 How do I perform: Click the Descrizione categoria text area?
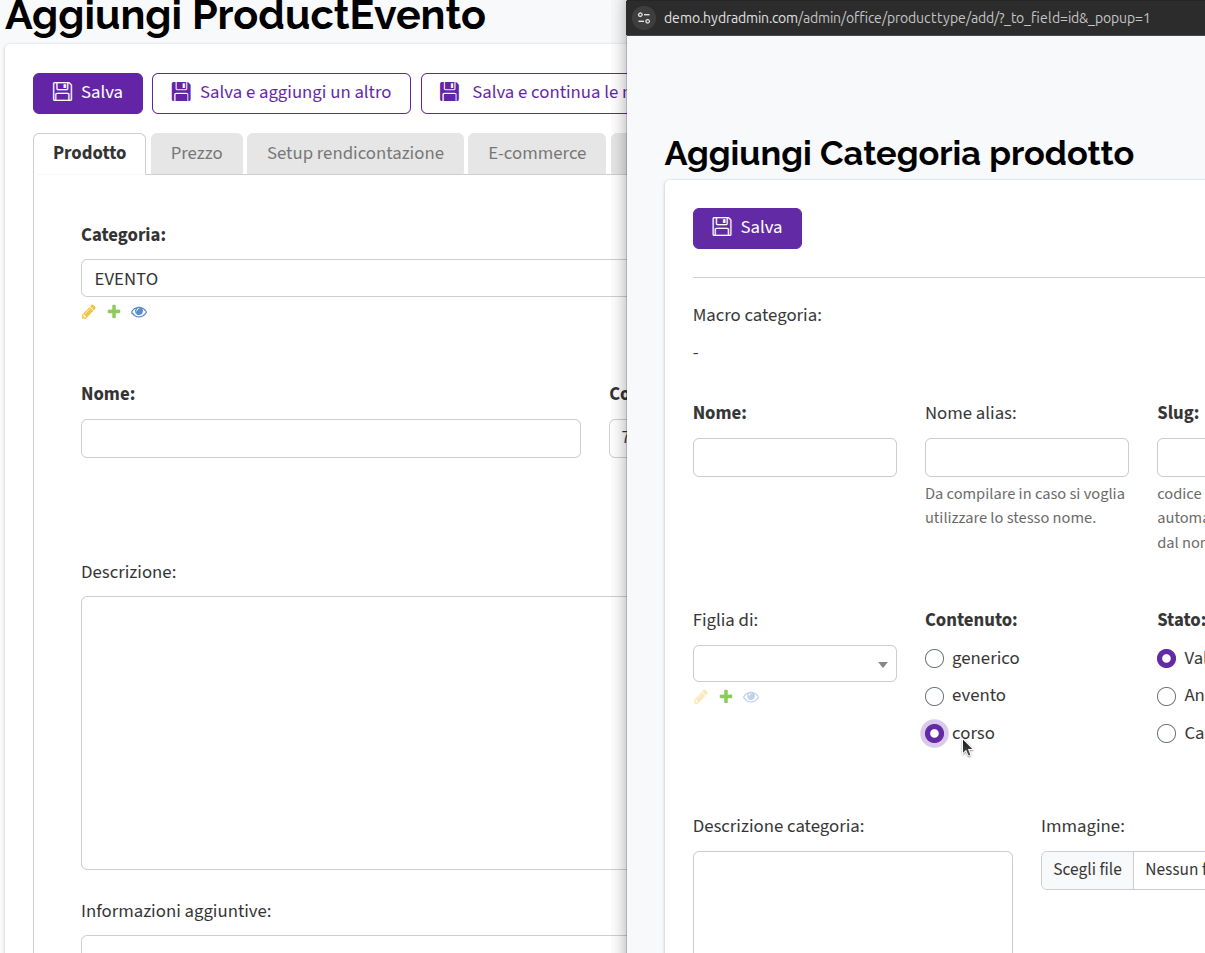(853, 902)
